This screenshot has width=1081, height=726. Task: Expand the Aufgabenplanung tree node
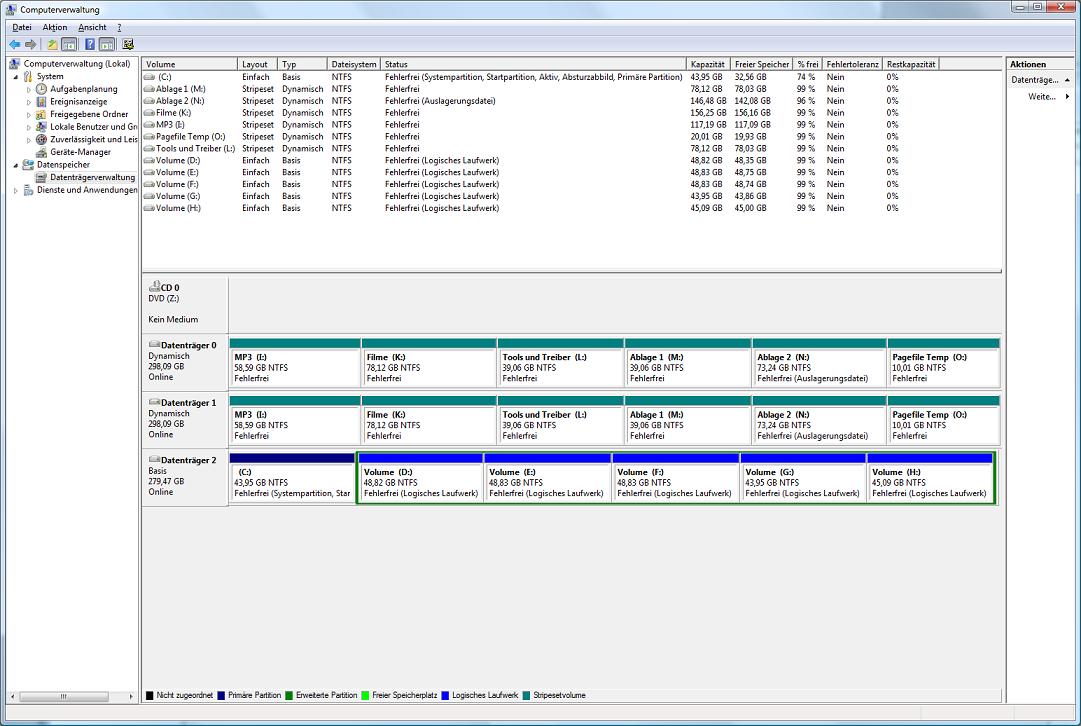[29, 90]
